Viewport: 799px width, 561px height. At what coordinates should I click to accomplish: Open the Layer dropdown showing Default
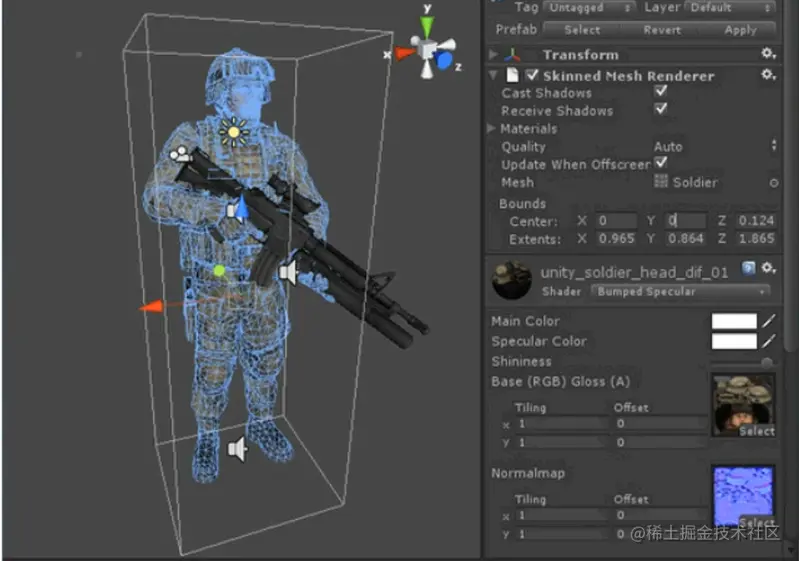731,8
